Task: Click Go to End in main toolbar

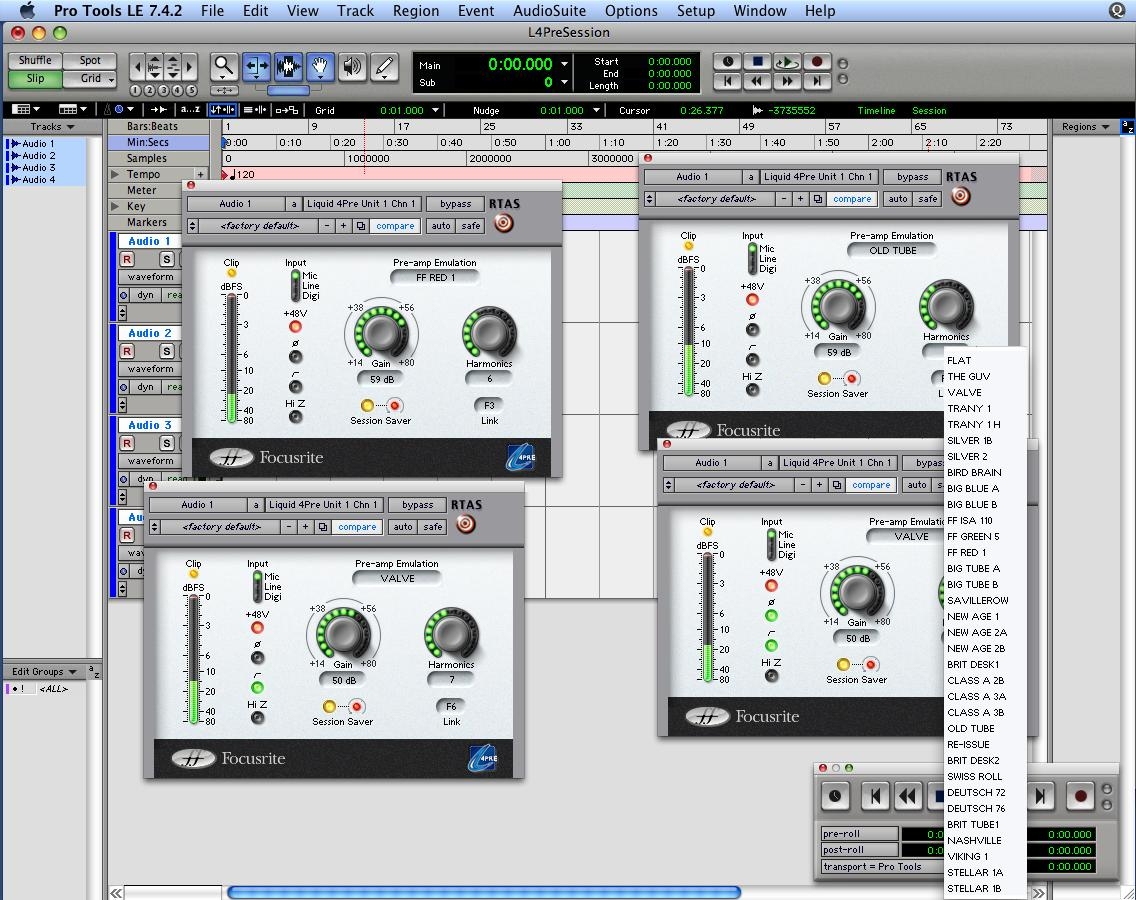Action: [x=817, y=81]
